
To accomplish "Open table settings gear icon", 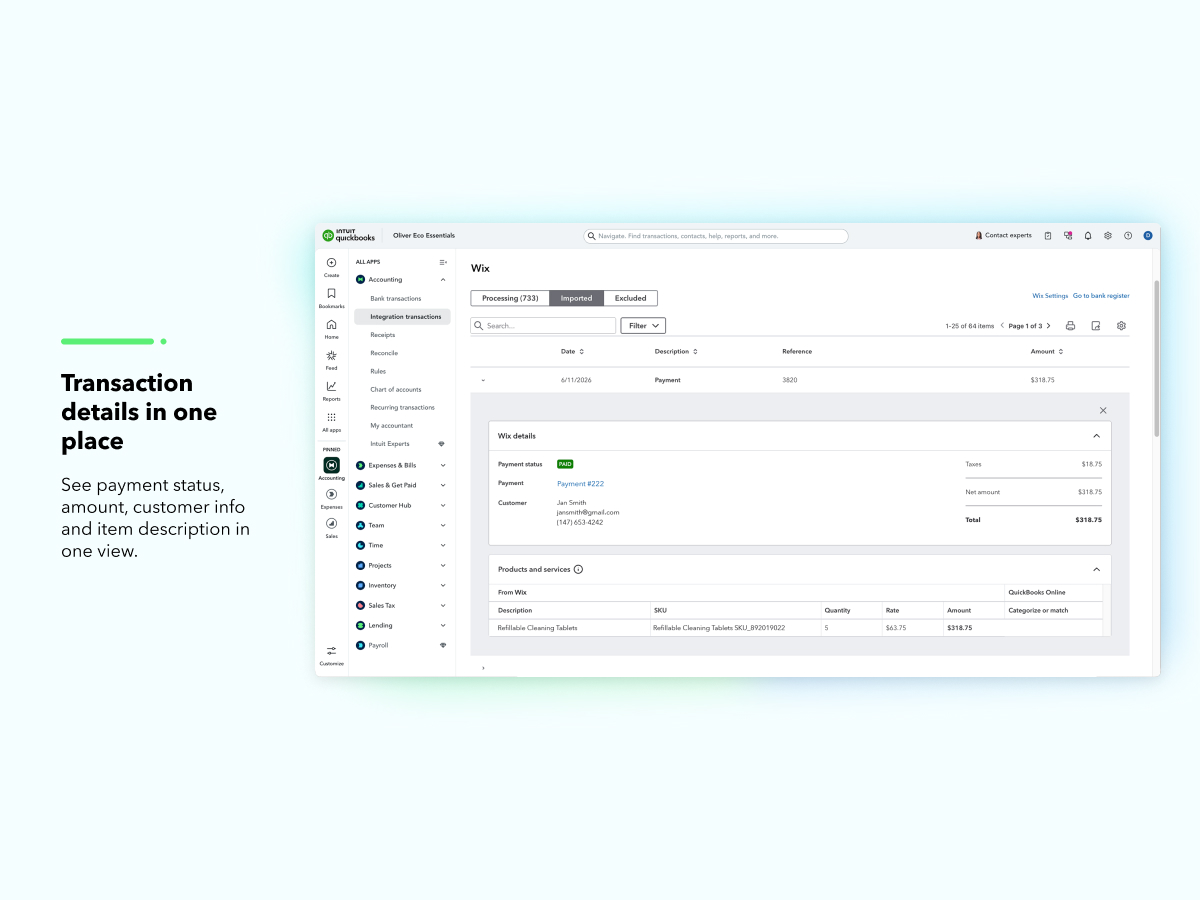I will 1121,326.
